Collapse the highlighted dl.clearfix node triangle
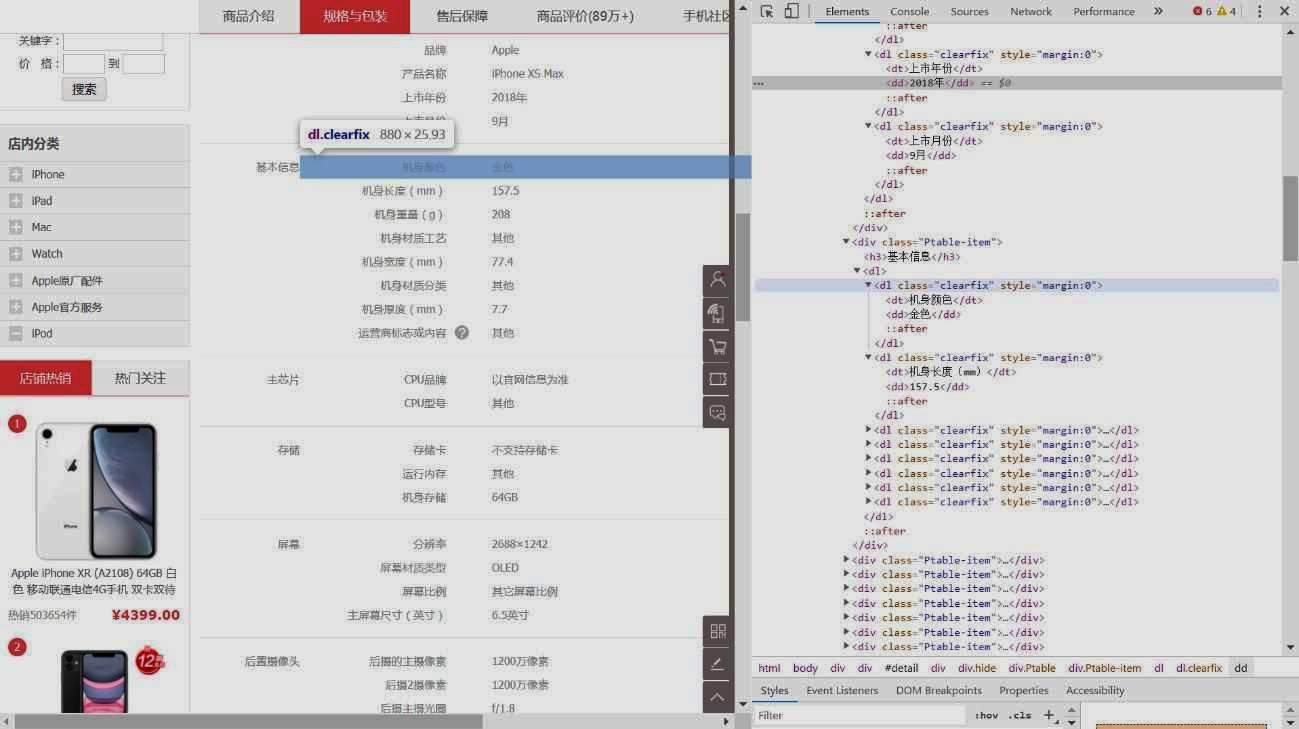Screen dimensions: 1299x729 pyautogui.click(x=868, y=285)
